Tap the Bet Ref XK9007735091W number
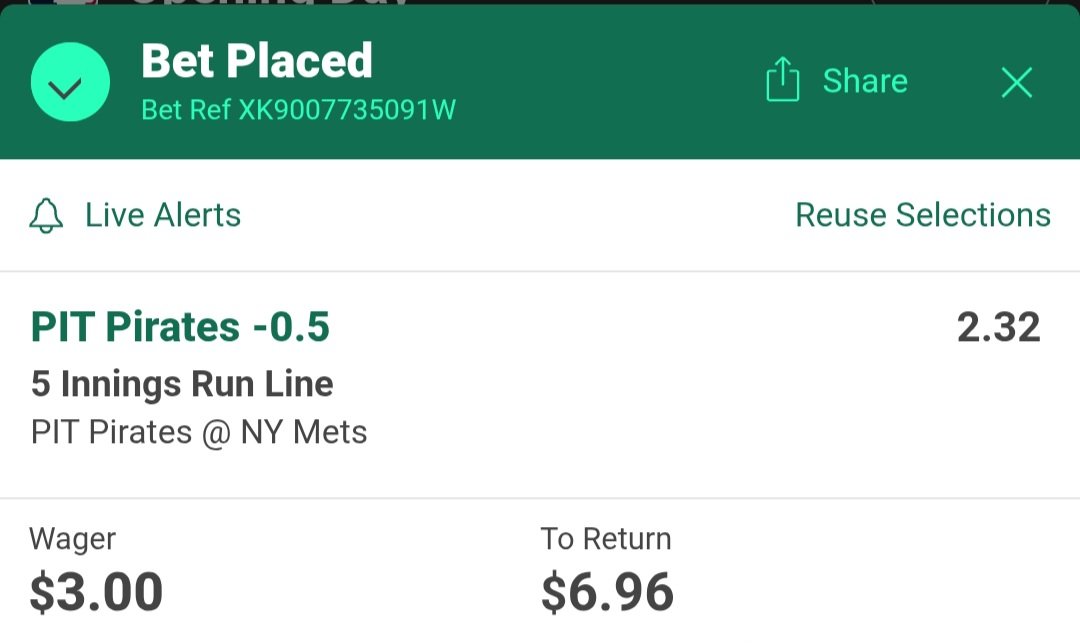Screen dimensions: 1080x643 point(298,110)
